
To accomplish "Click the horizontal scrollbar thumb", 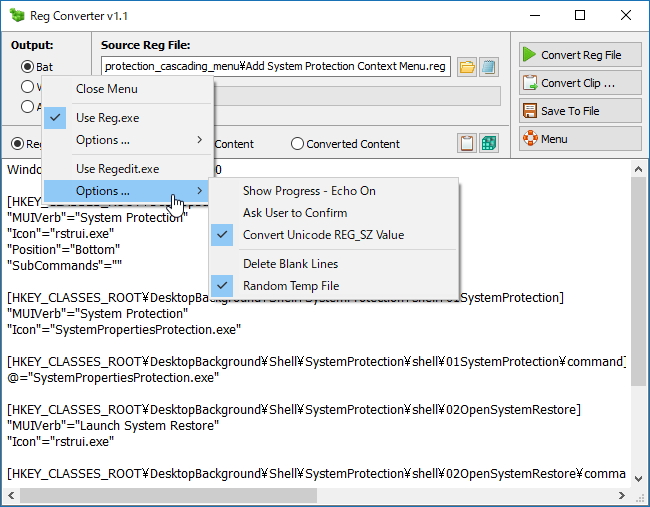I will (168, 495).
